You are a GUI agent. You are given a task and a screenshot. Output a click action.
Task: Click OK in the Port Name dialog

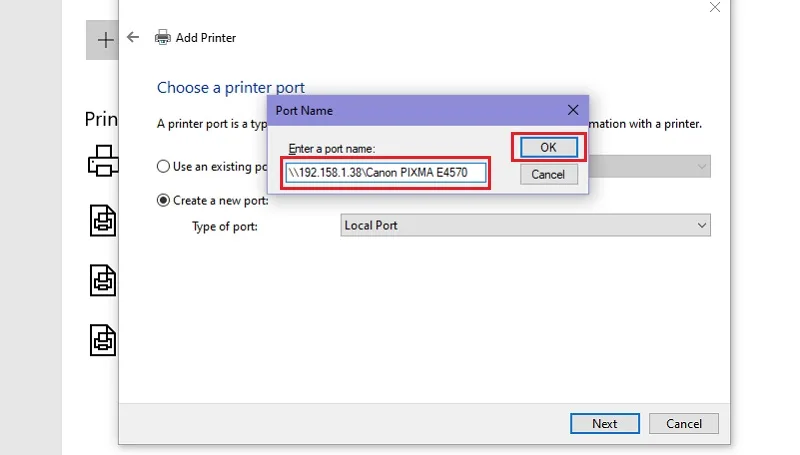pyautogui.click(x=548, y=147)
